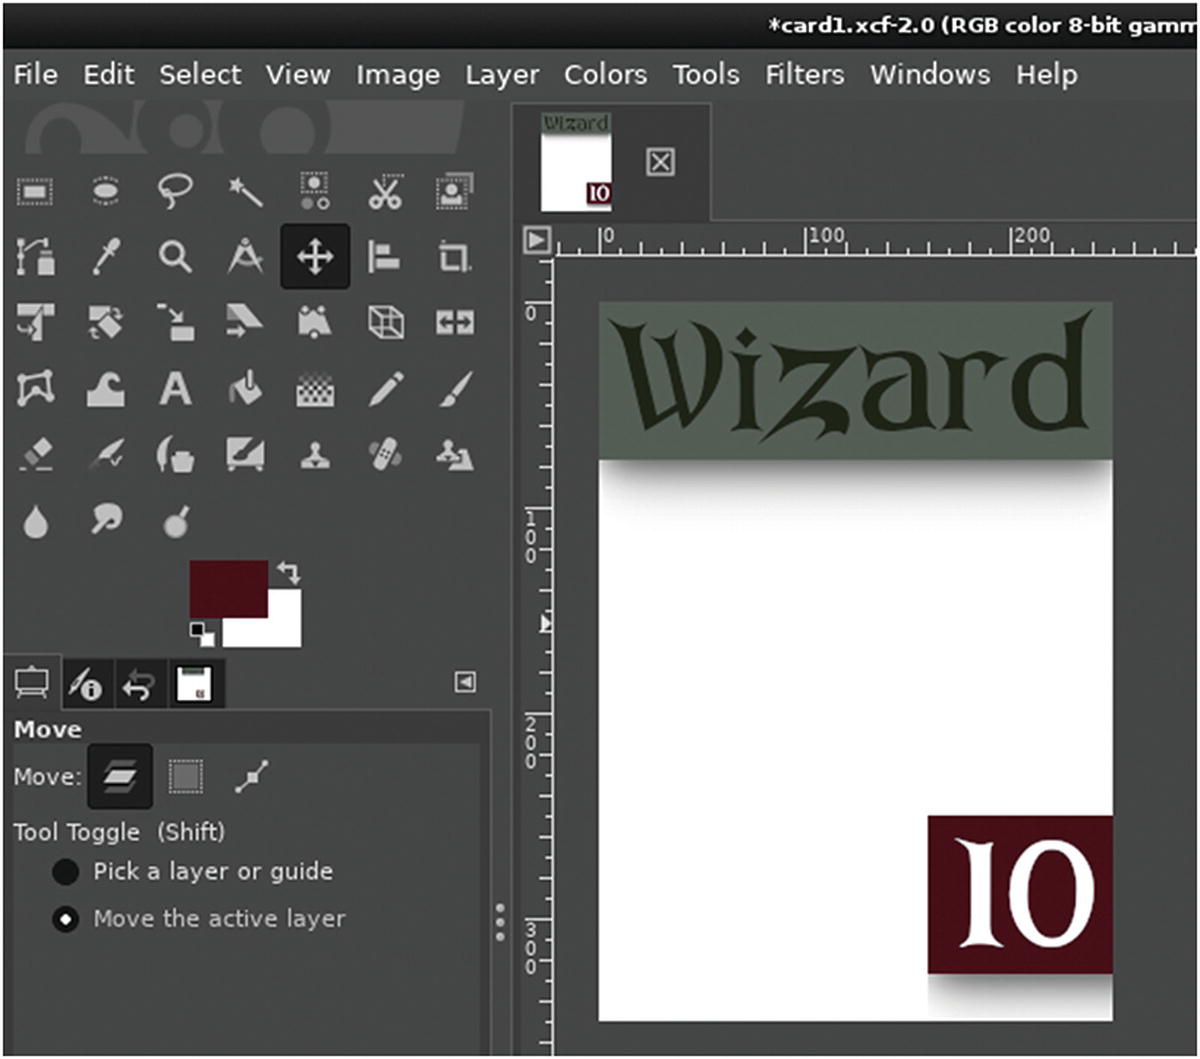1200x1059 pixels.
Task: Select the Perspective cube tool
Action: click(x=384, y=322)
